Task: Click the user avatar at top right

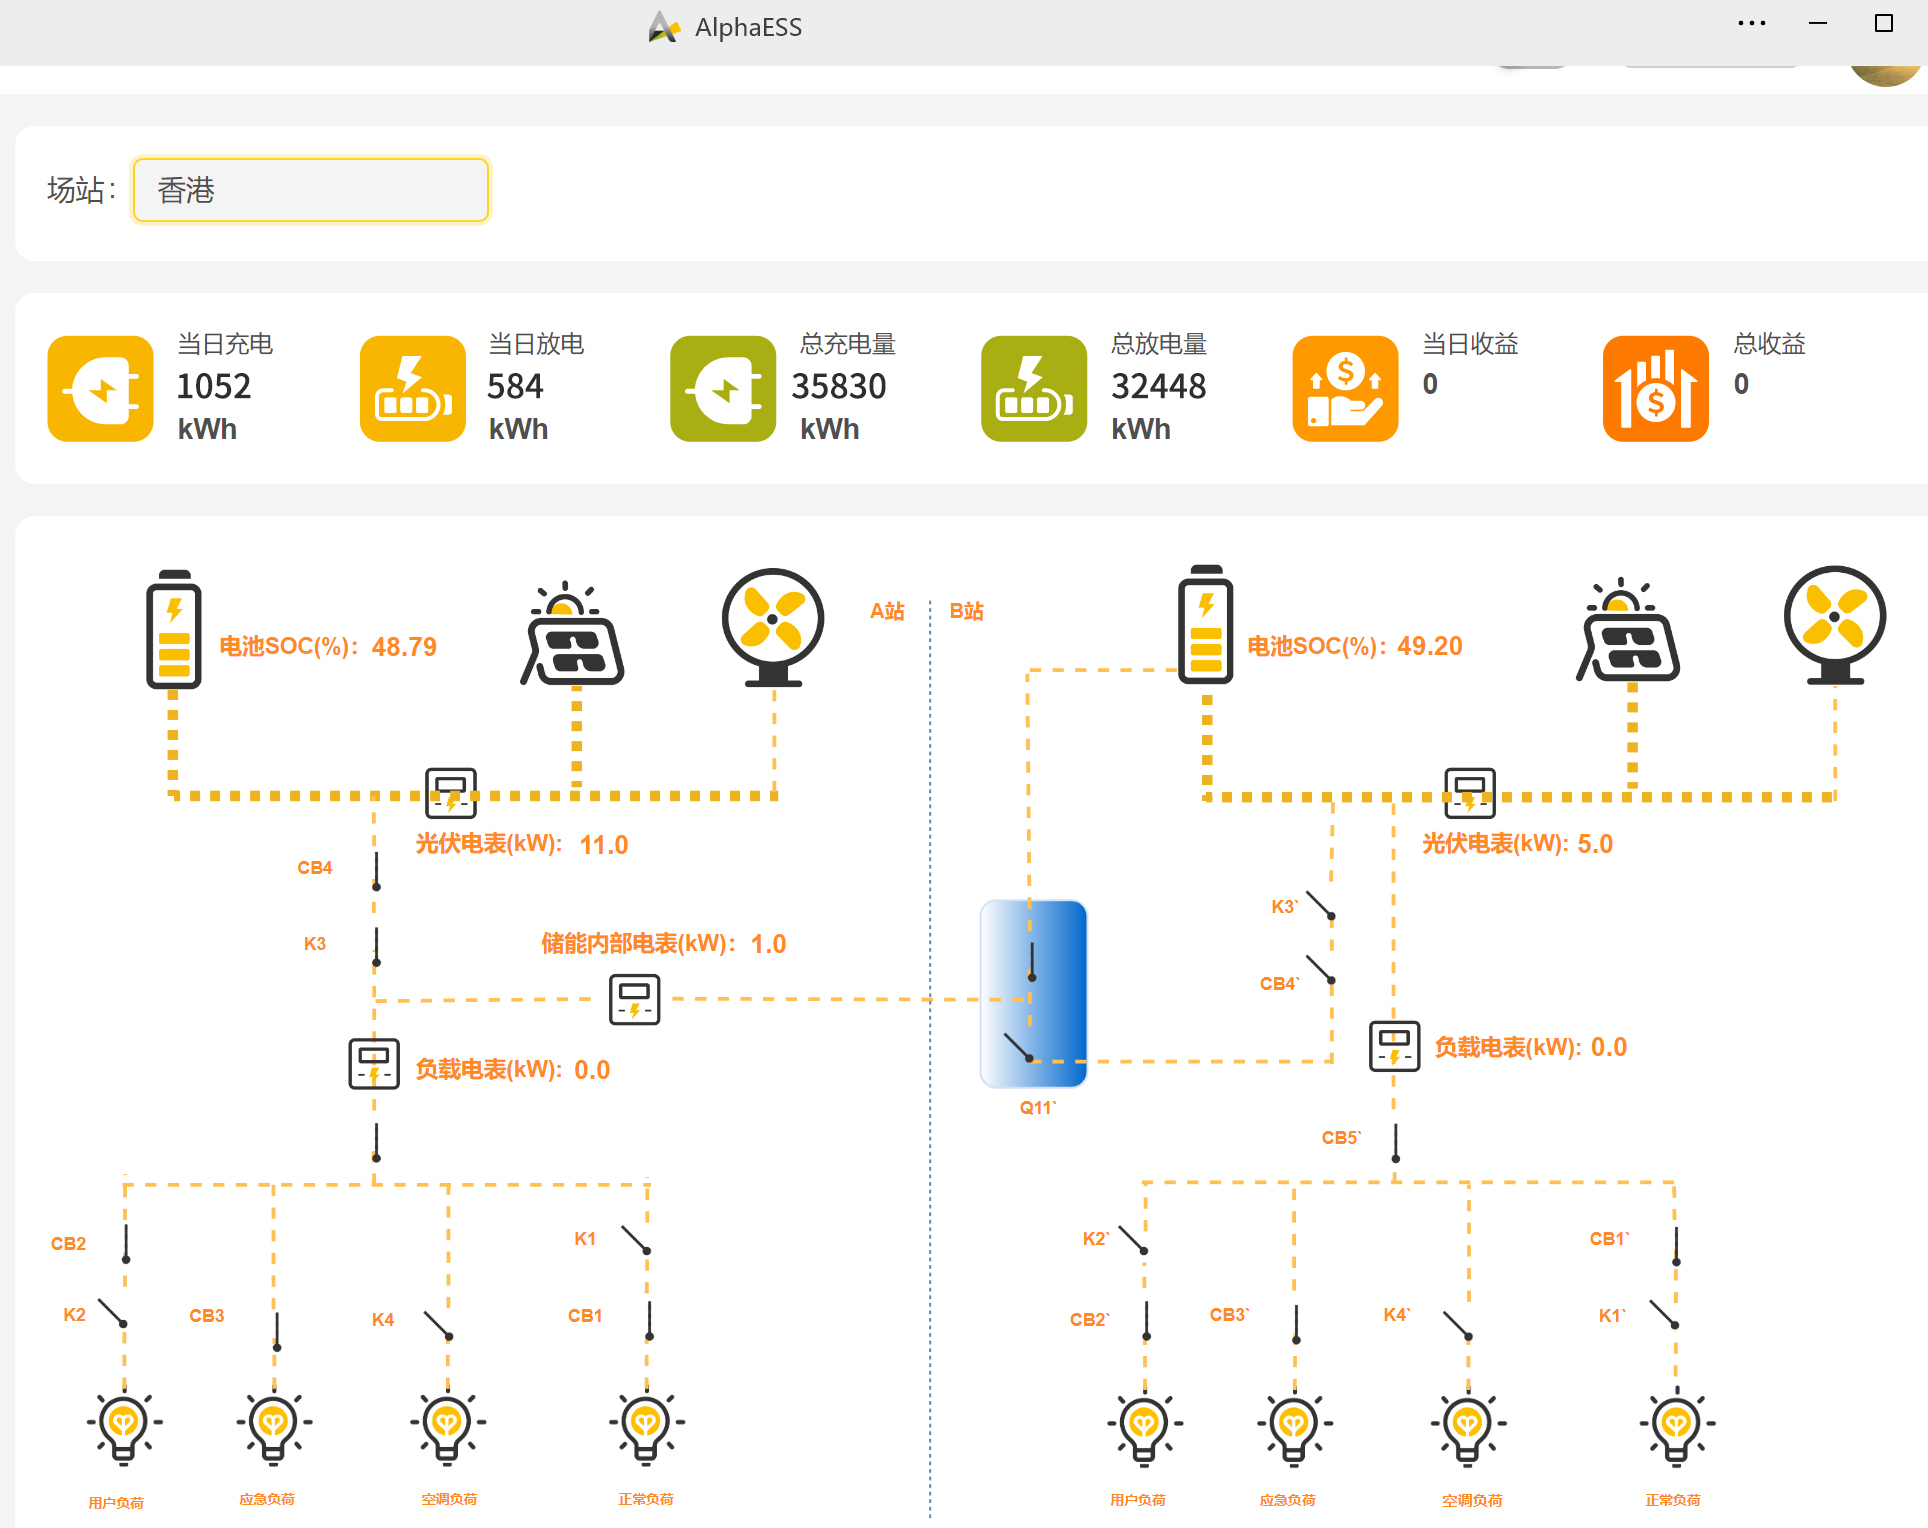Action: pyautogui.click(x=1884, y=72)
